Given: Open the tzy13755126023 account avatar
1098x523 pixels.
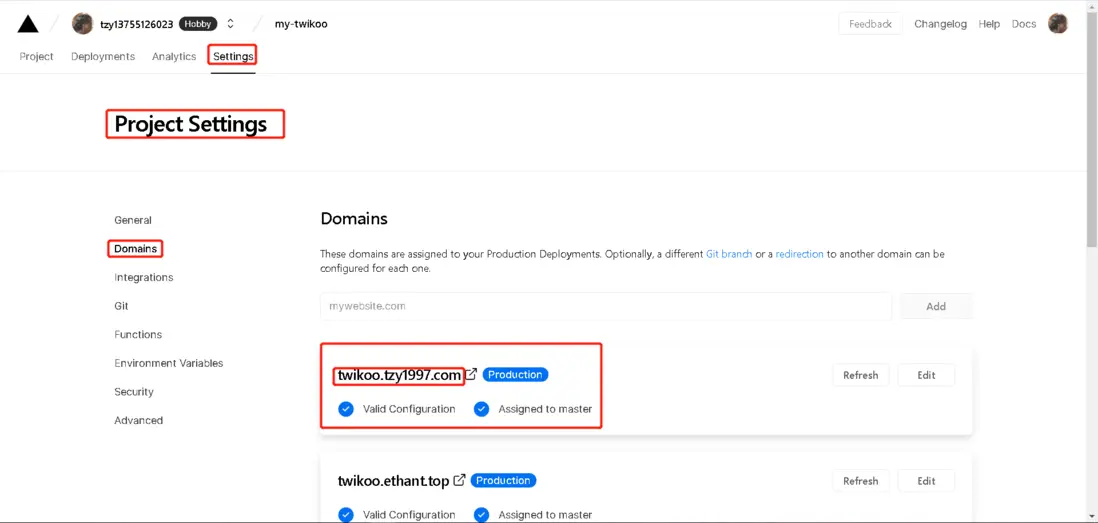Looking at the screenshot, I should [x=83, y=24].
